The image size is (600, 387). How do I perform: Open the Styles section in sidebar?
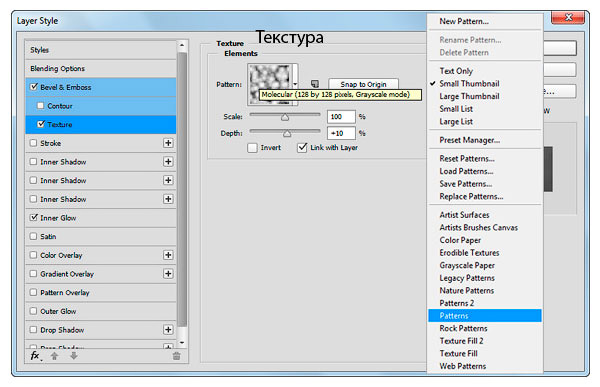tap(101, 50)
